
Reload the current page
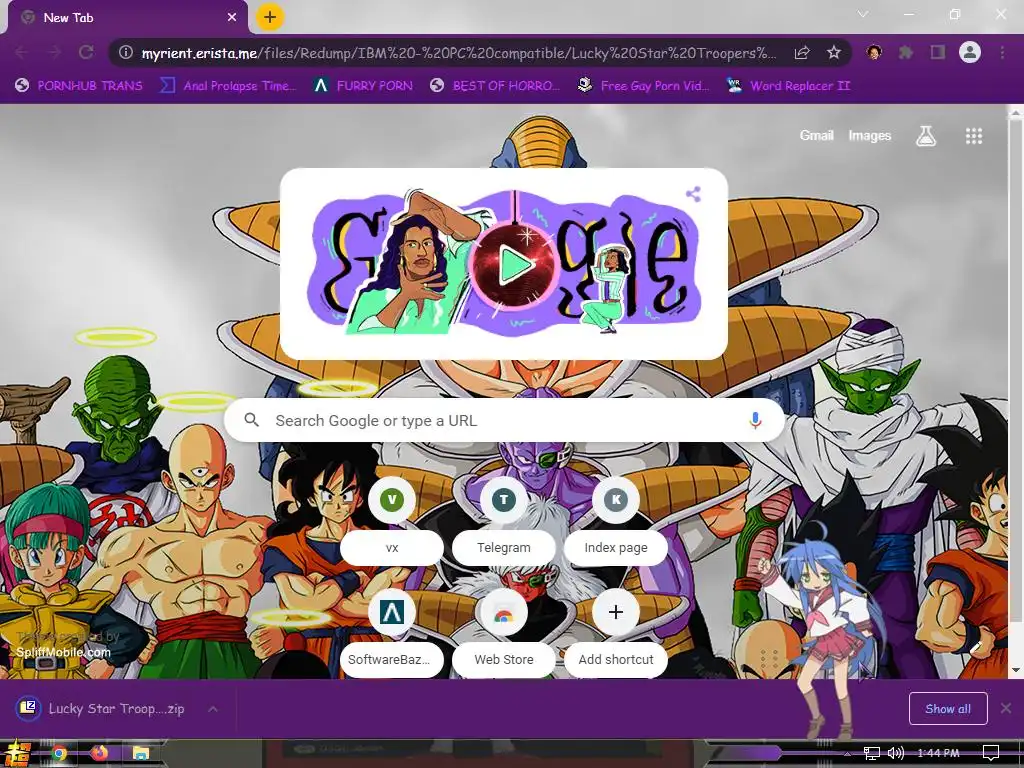(x=86, y=52)
